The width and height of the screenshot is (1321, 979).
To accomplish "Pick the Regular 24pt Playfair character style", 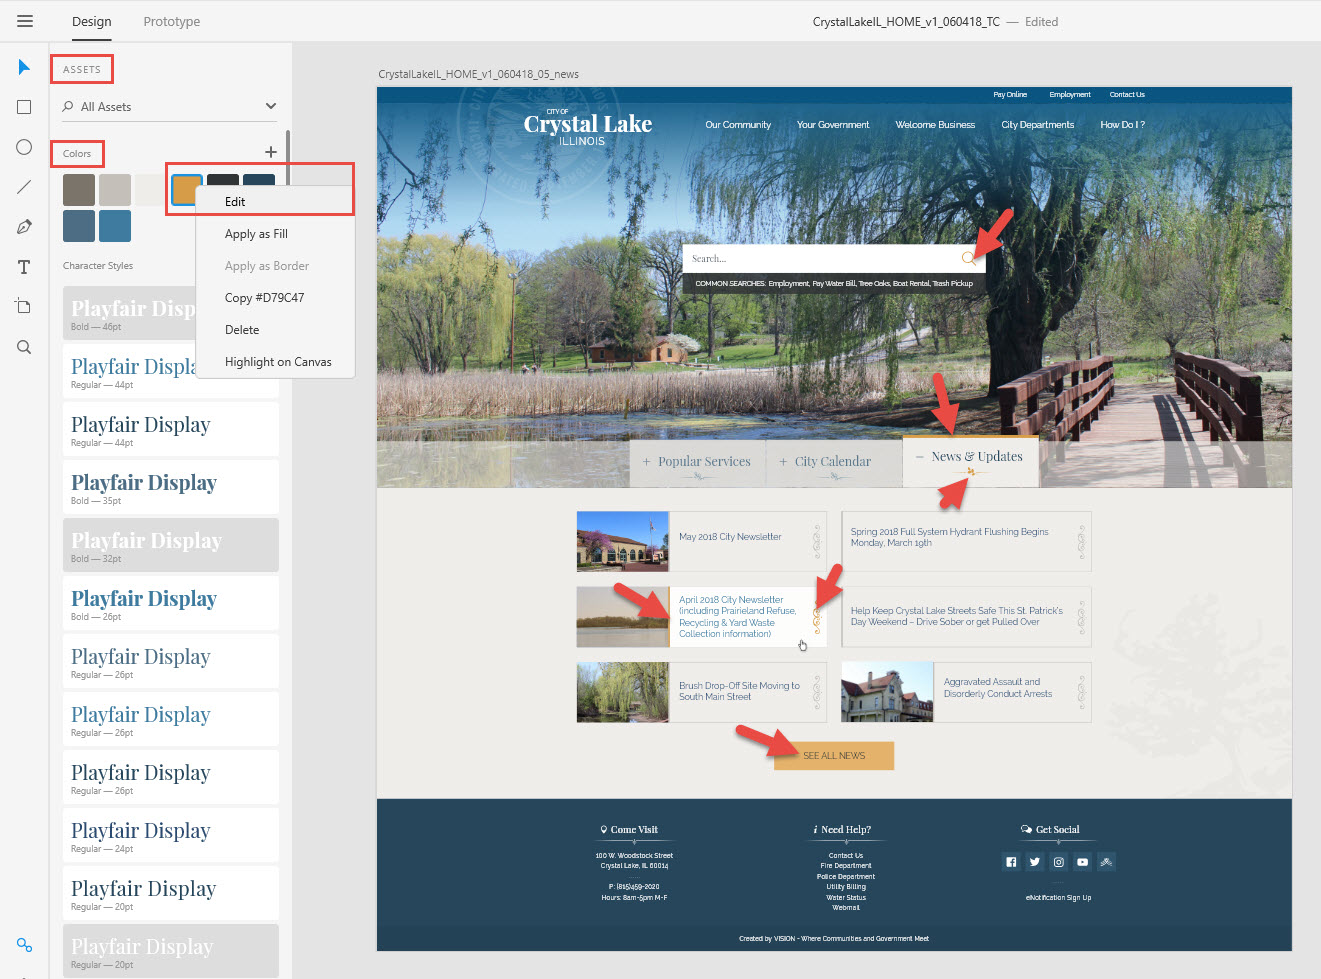I will click(x=171, y=835).
